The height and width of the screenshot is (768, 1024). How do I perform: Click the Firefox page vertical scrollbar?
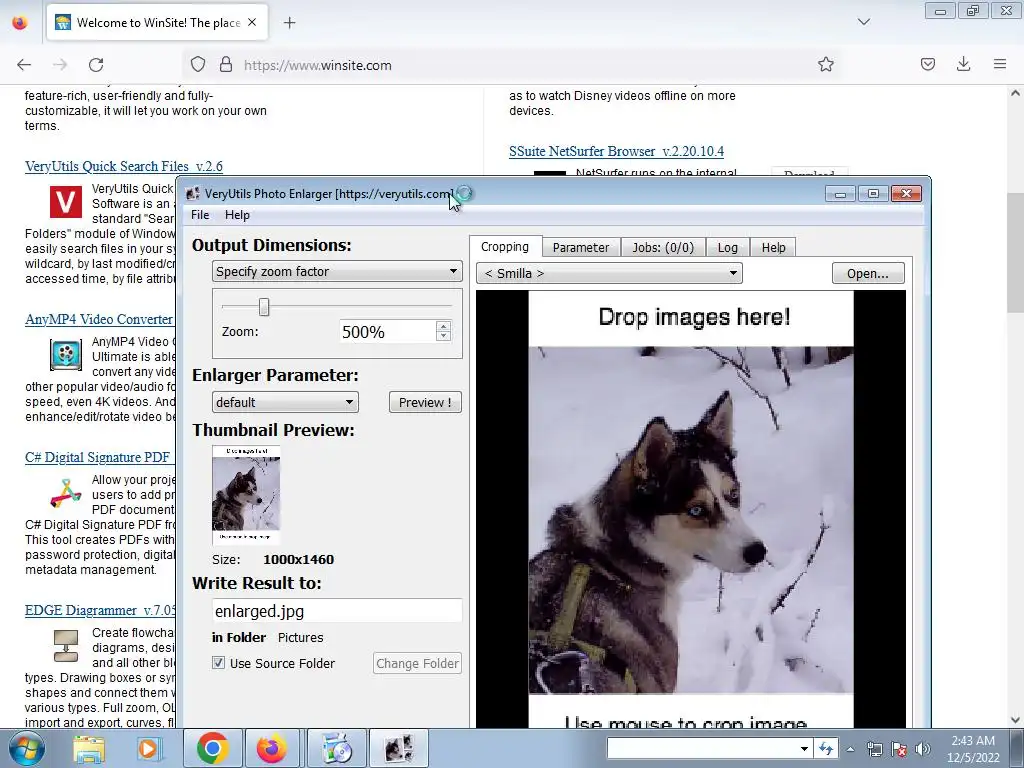pyautogui.click(x=1015, y=253)
